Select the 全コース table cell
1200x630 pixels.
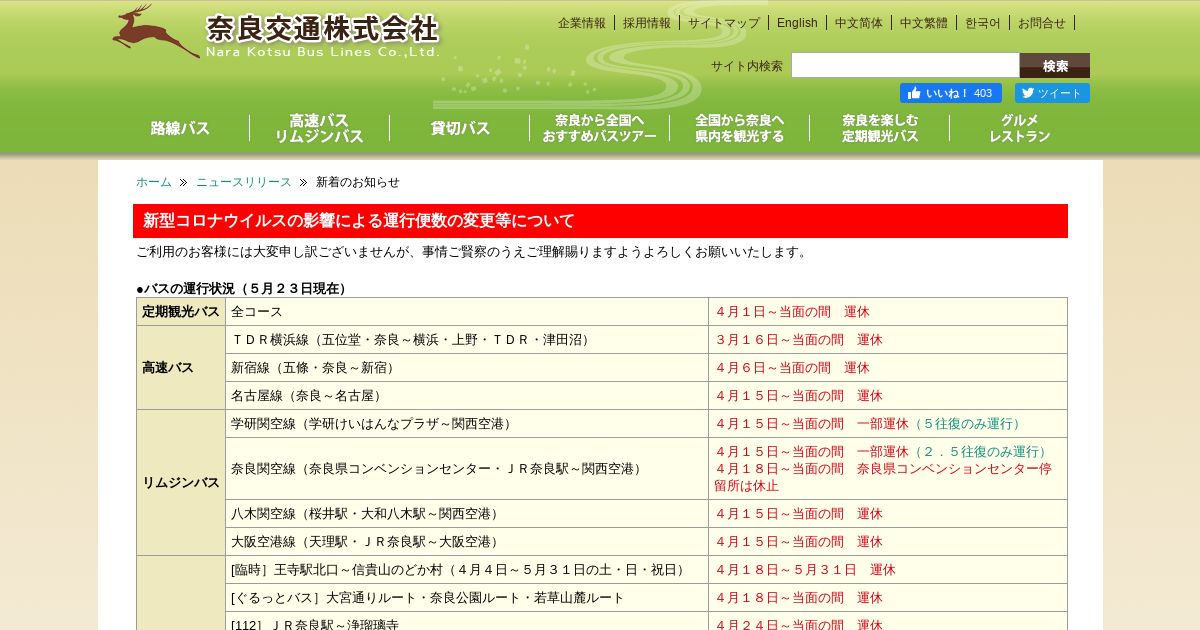pos(467,312)
